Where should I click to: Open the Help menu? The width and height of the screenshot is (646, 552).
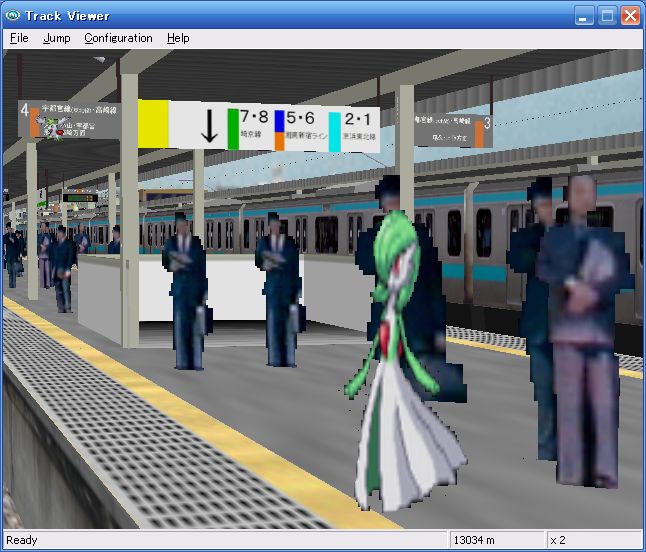point(178,38)
